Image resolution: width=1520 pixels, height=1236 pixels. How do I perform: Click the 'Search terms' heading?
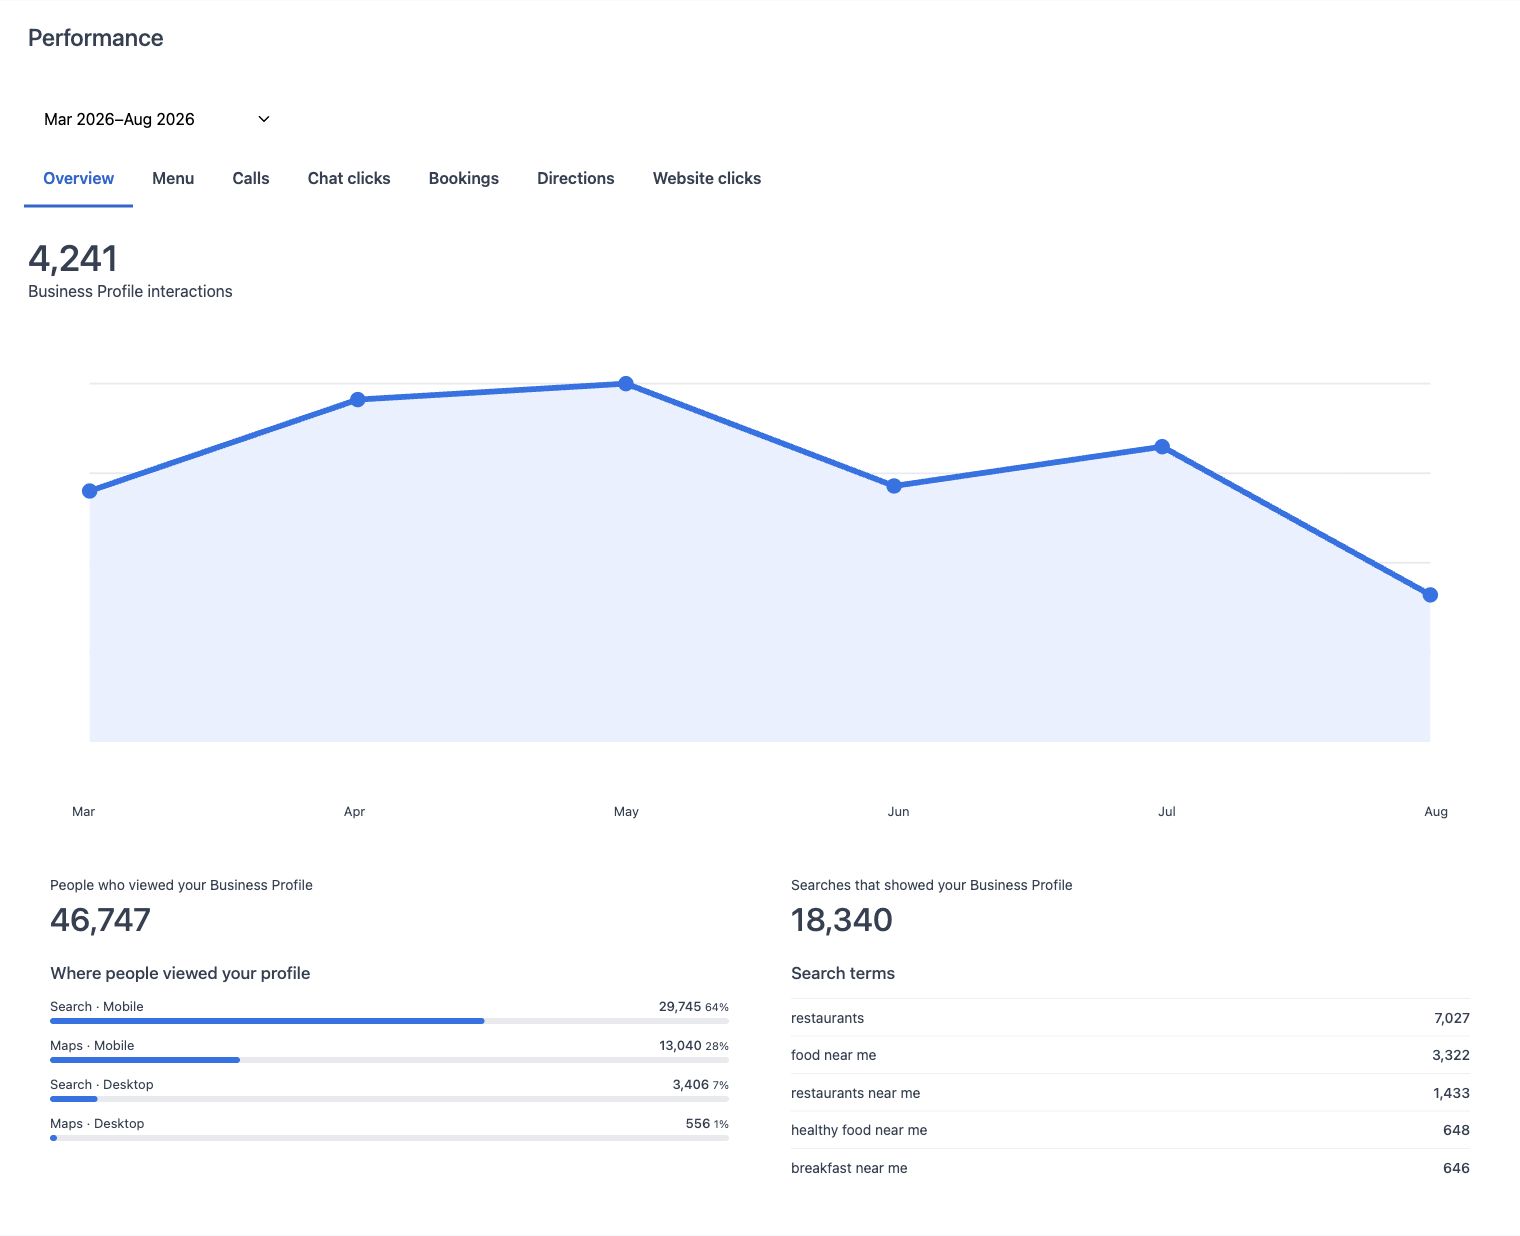coord(843,973)
